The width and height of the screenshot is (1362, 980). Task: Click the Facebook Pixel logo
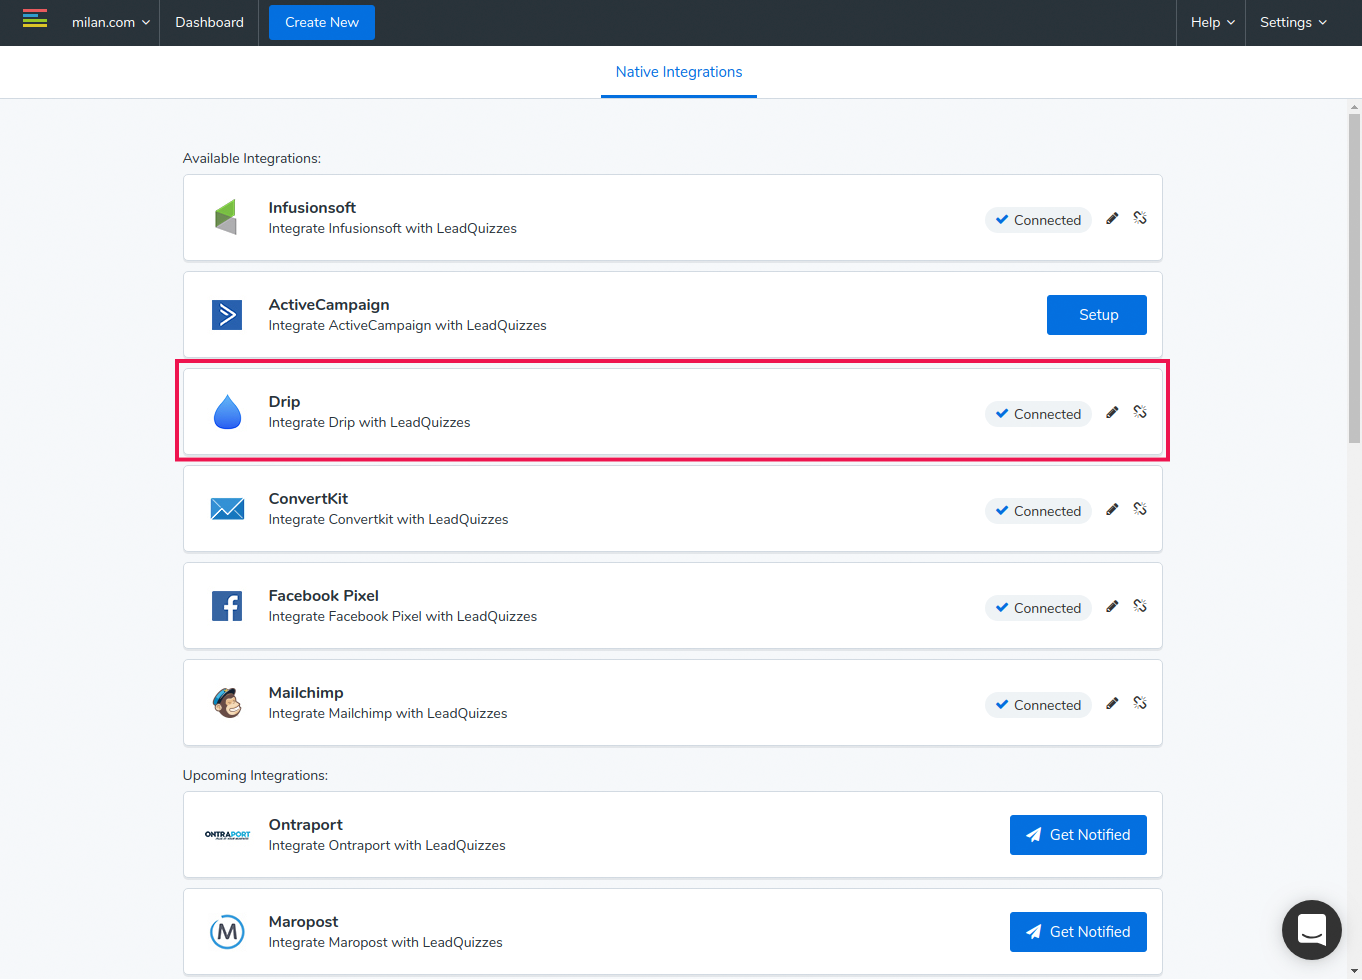click(x=227, y=606)
